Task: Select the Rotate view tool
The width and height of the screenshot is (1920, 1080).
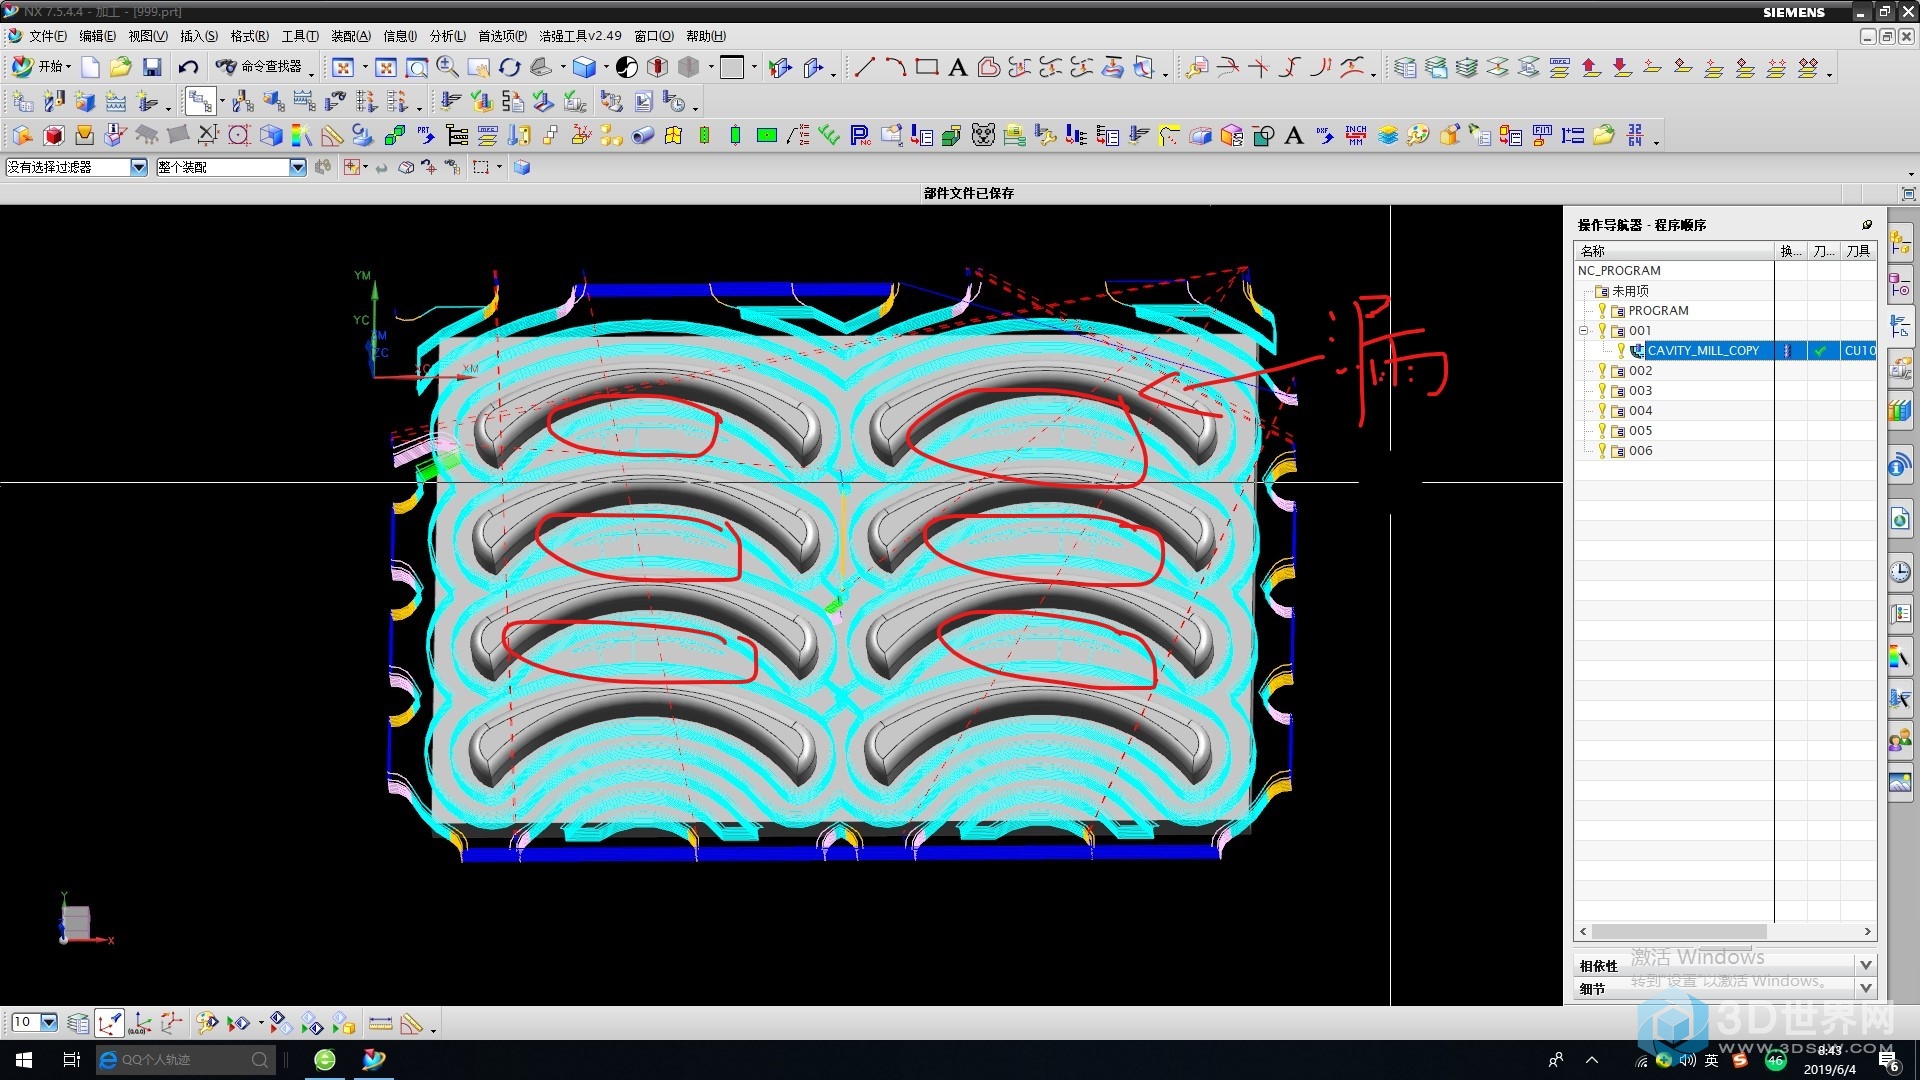Action: (510, 67)
